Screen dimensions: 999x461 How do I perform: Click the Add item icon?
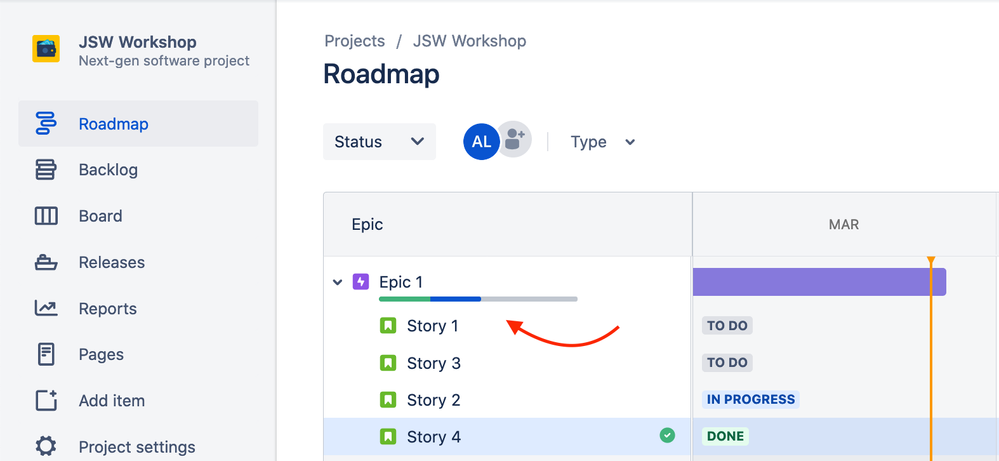[46, 401]
